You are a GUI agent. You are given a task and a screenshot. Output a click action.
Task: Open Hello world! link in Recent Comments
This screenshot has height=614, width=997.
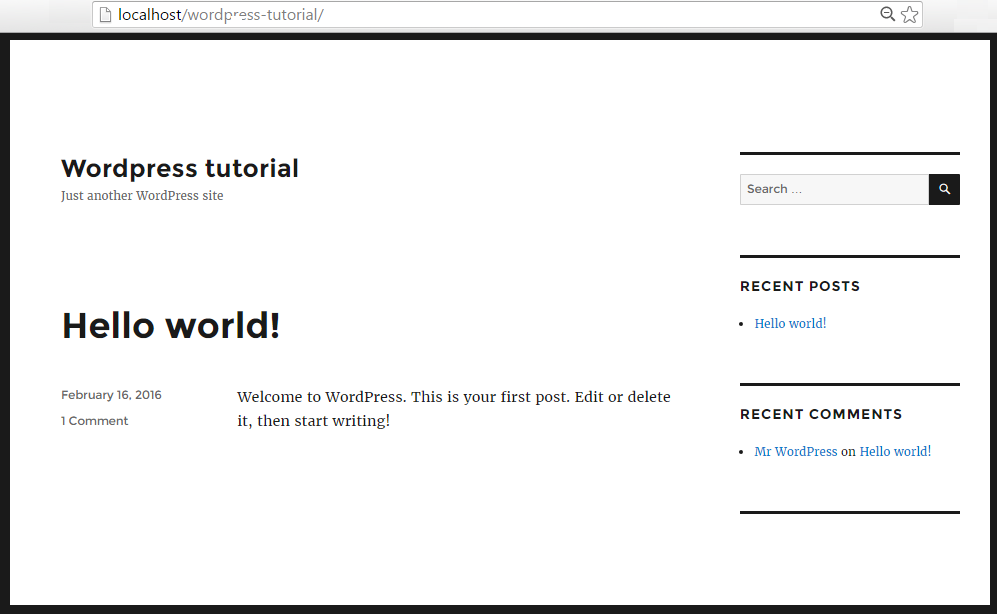pyautogui.click(x=895, y=451)
